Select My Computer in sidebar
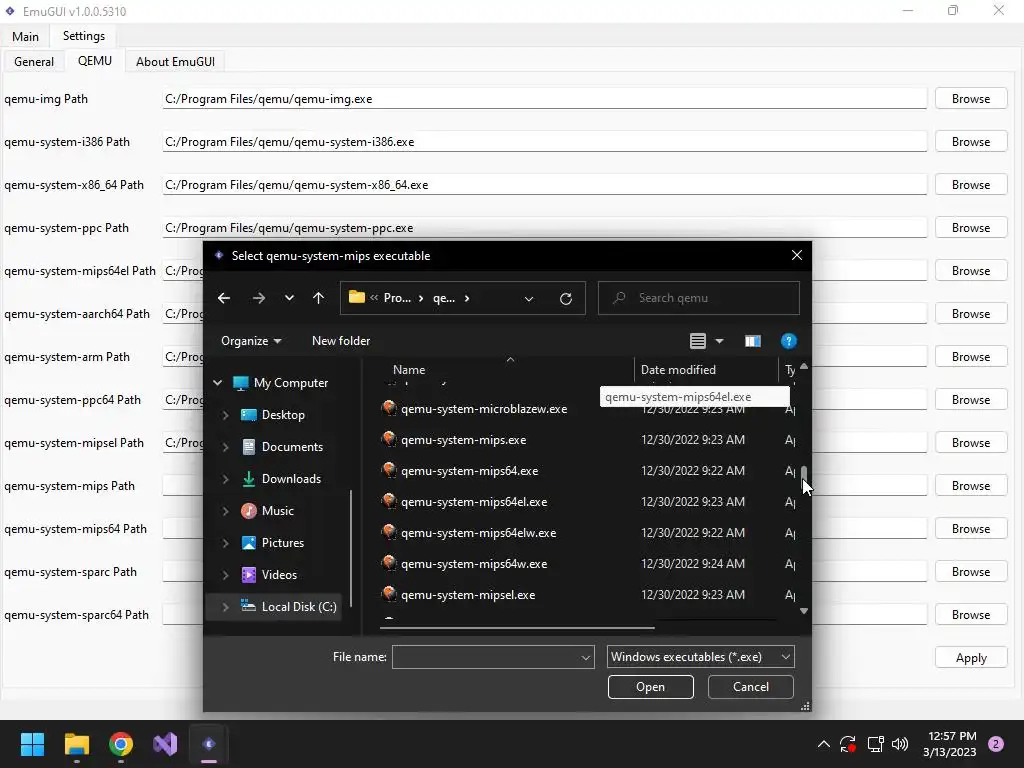The height and width of the screenshot is (768, 1024). 281,383
